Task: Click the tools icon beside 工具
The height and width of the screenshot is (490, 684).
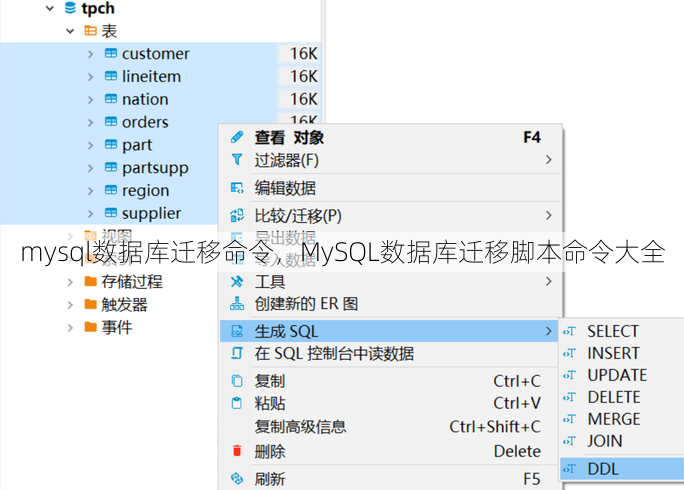Action: (x=237, y=281)
